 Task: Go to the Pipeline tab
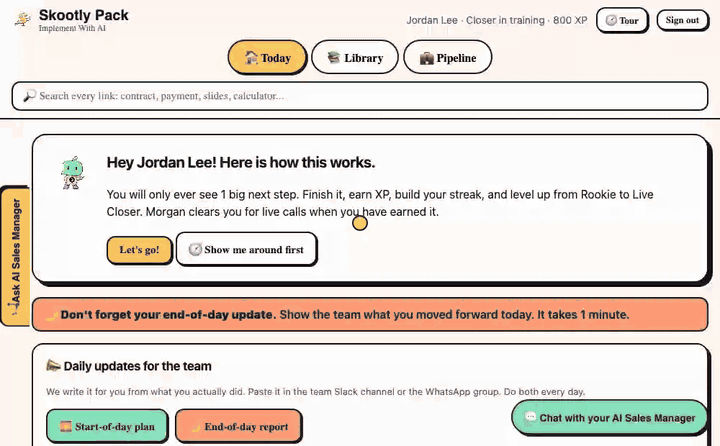448,57
